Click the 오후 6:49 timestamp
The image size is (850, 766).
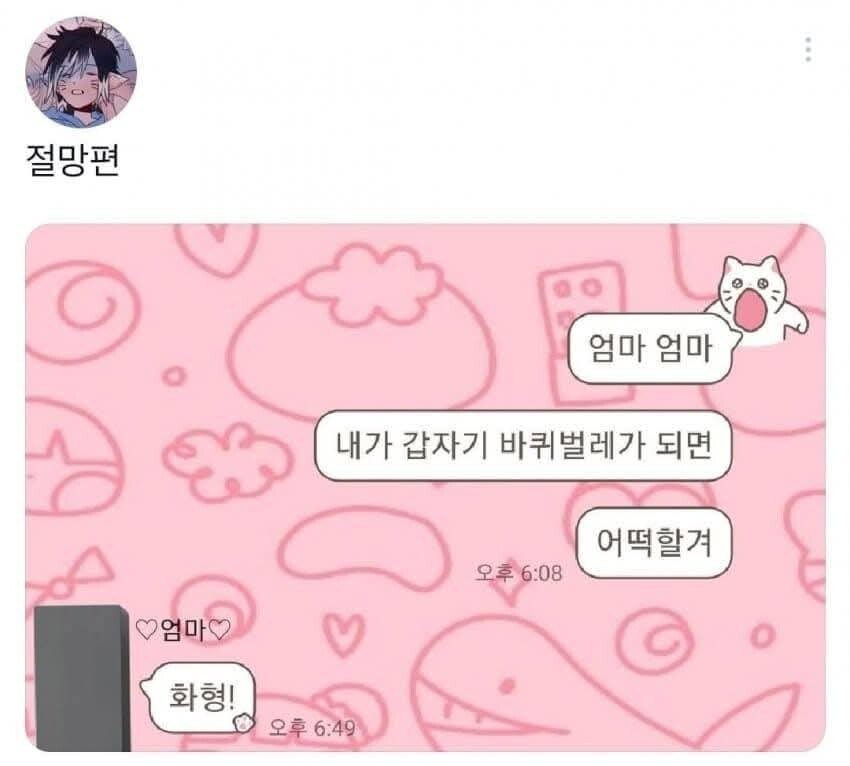coord(312,727)
